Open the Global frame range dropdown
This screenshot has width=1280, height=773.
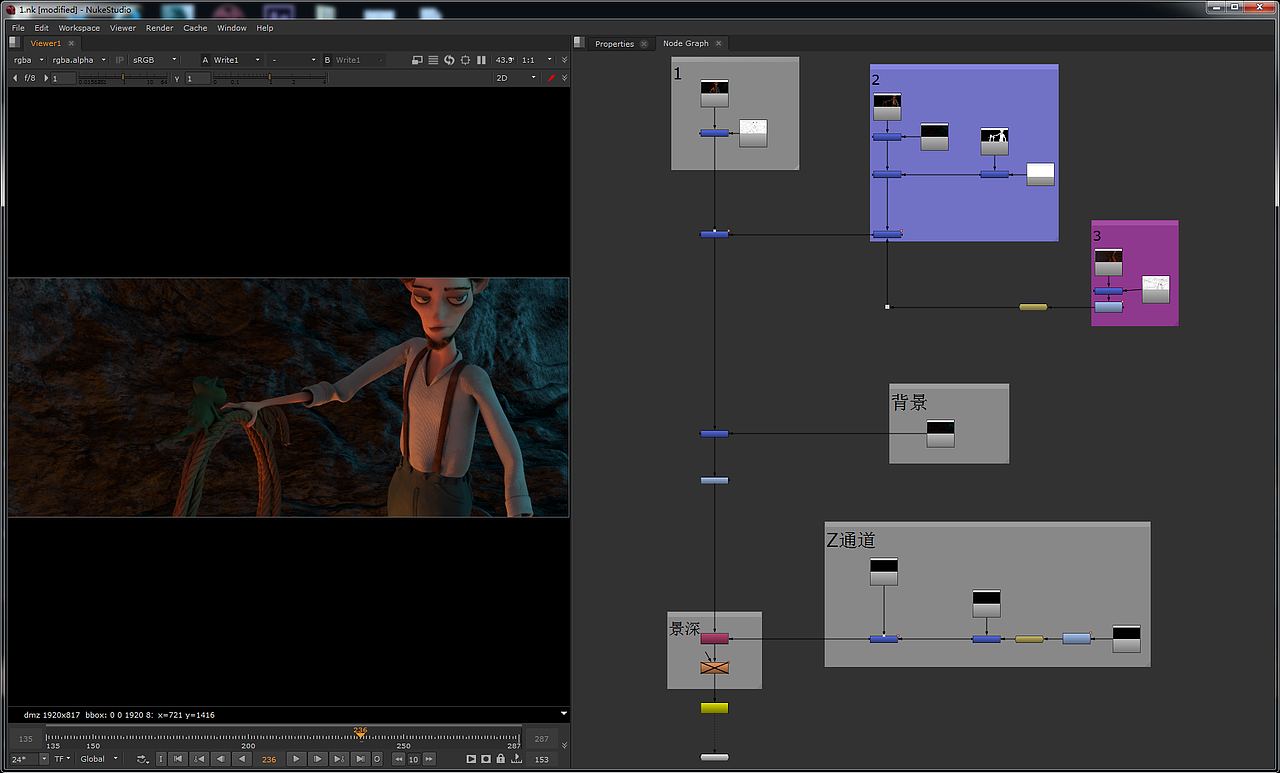98,759
